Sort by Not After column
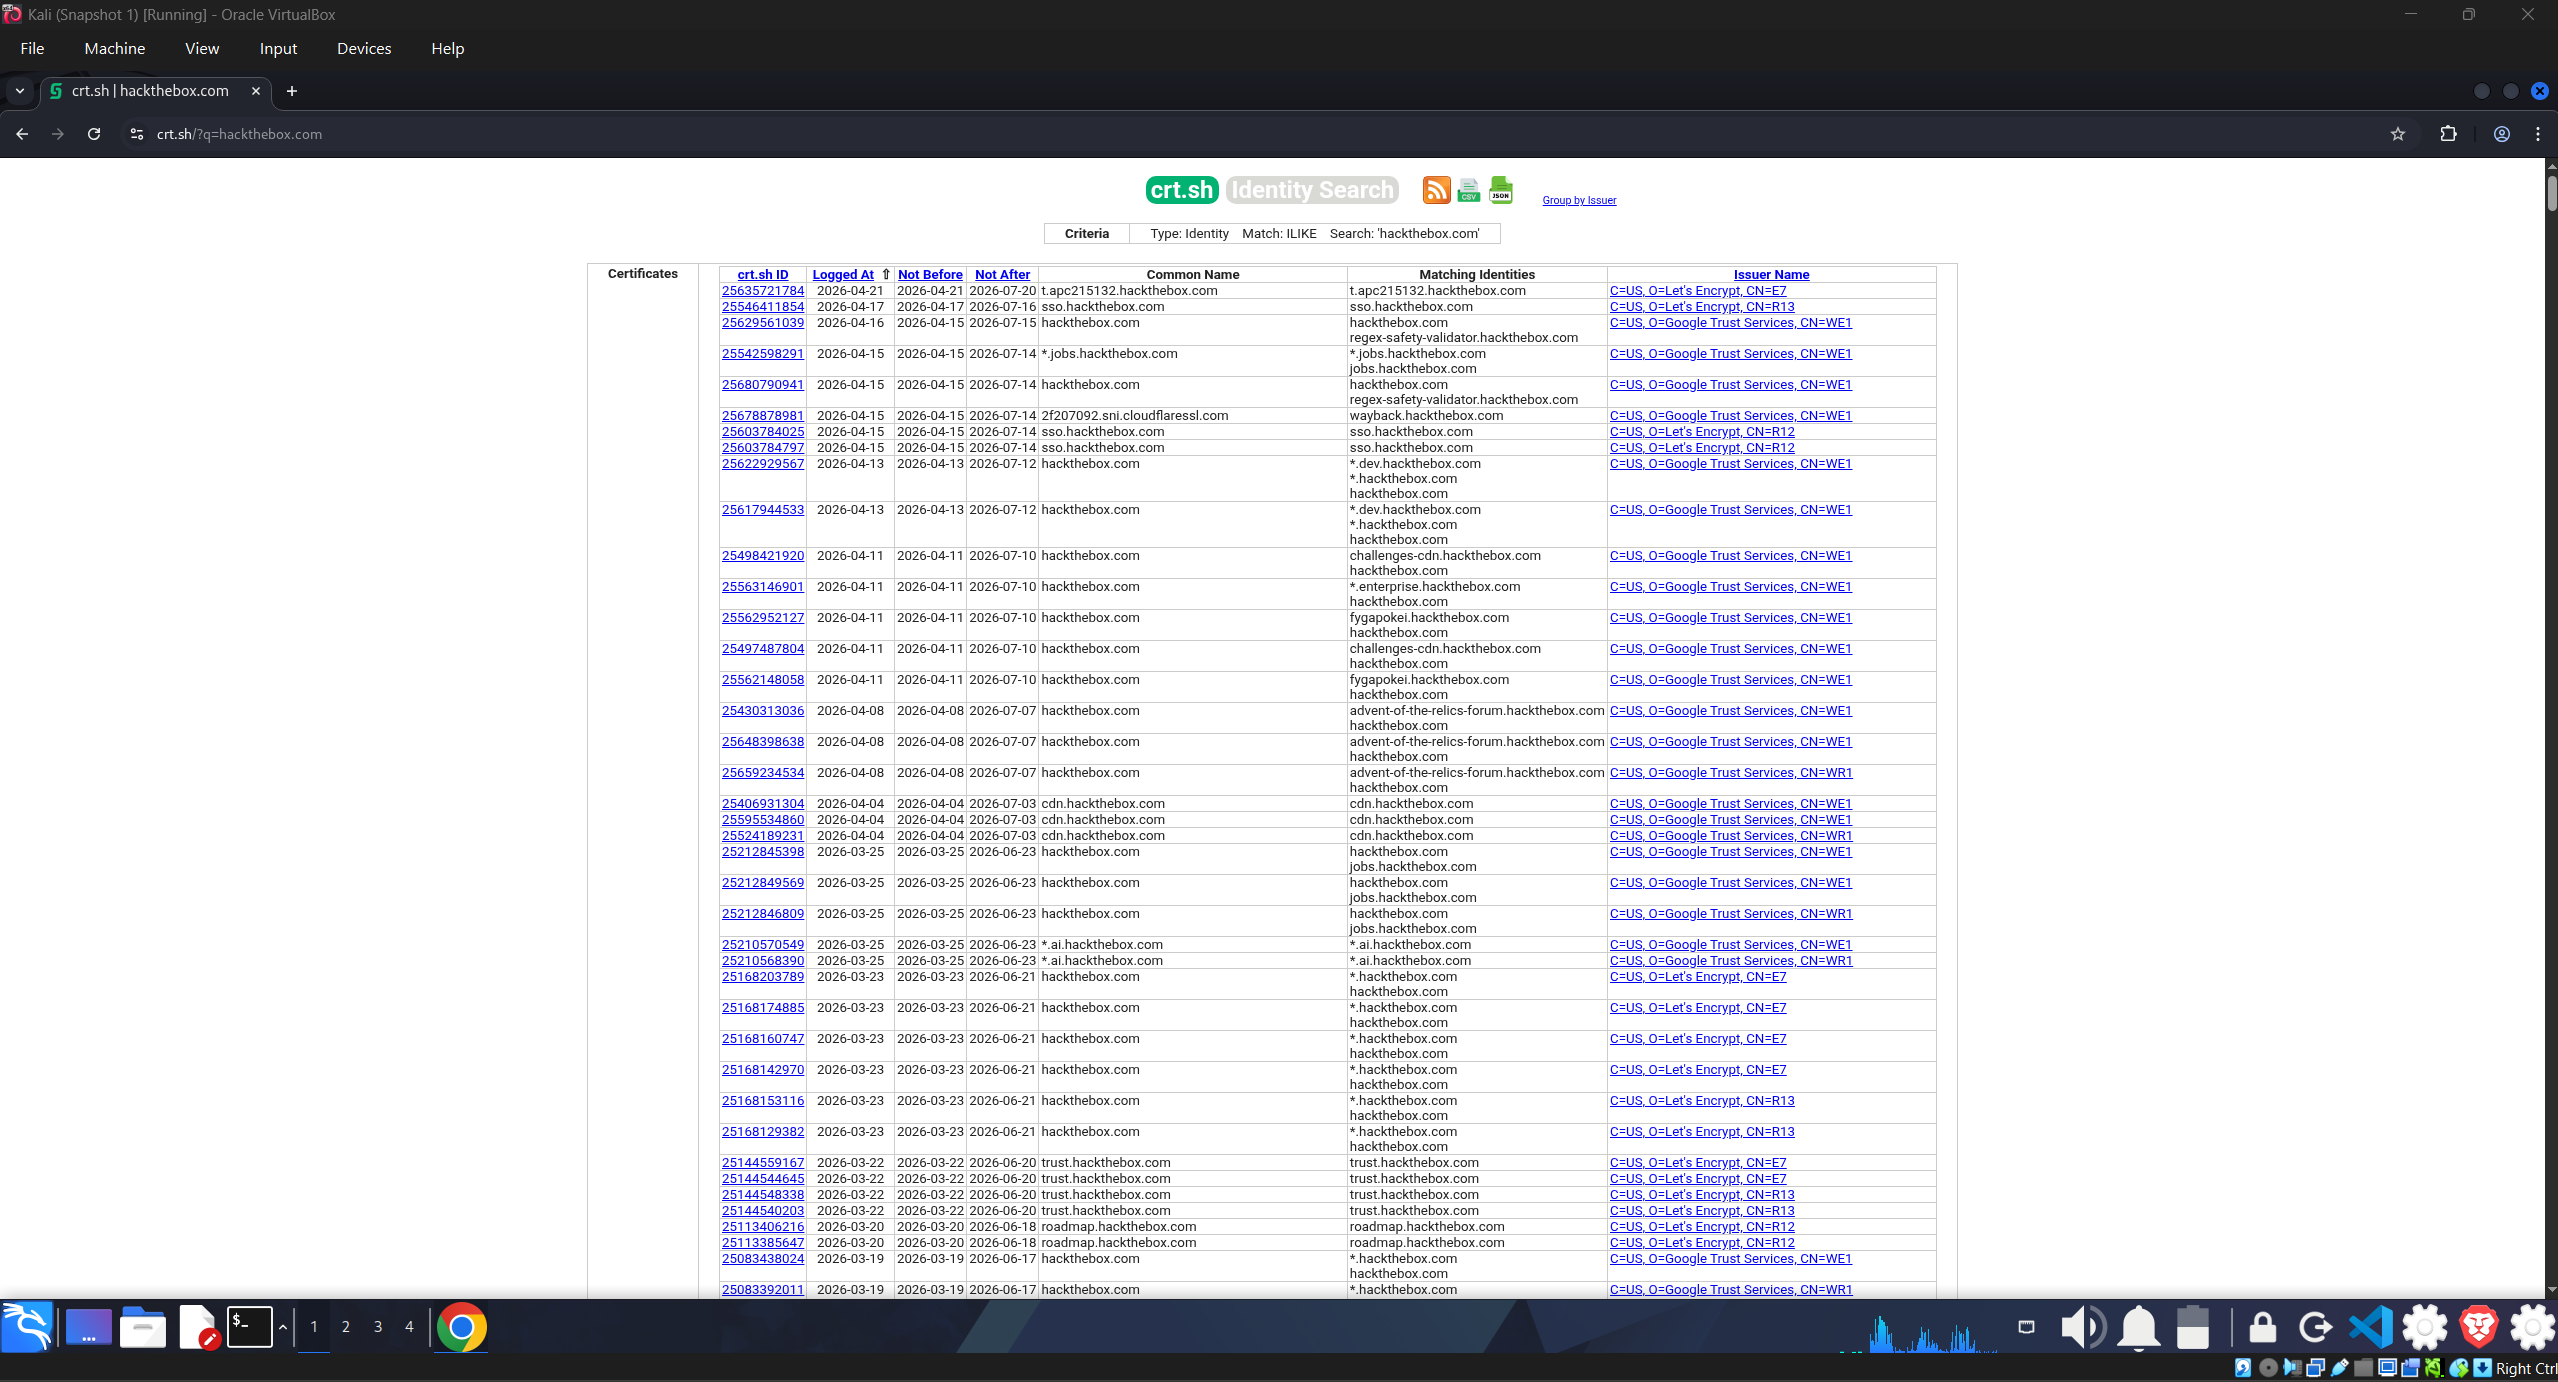2558x1382 pixels. [1002, 275]
